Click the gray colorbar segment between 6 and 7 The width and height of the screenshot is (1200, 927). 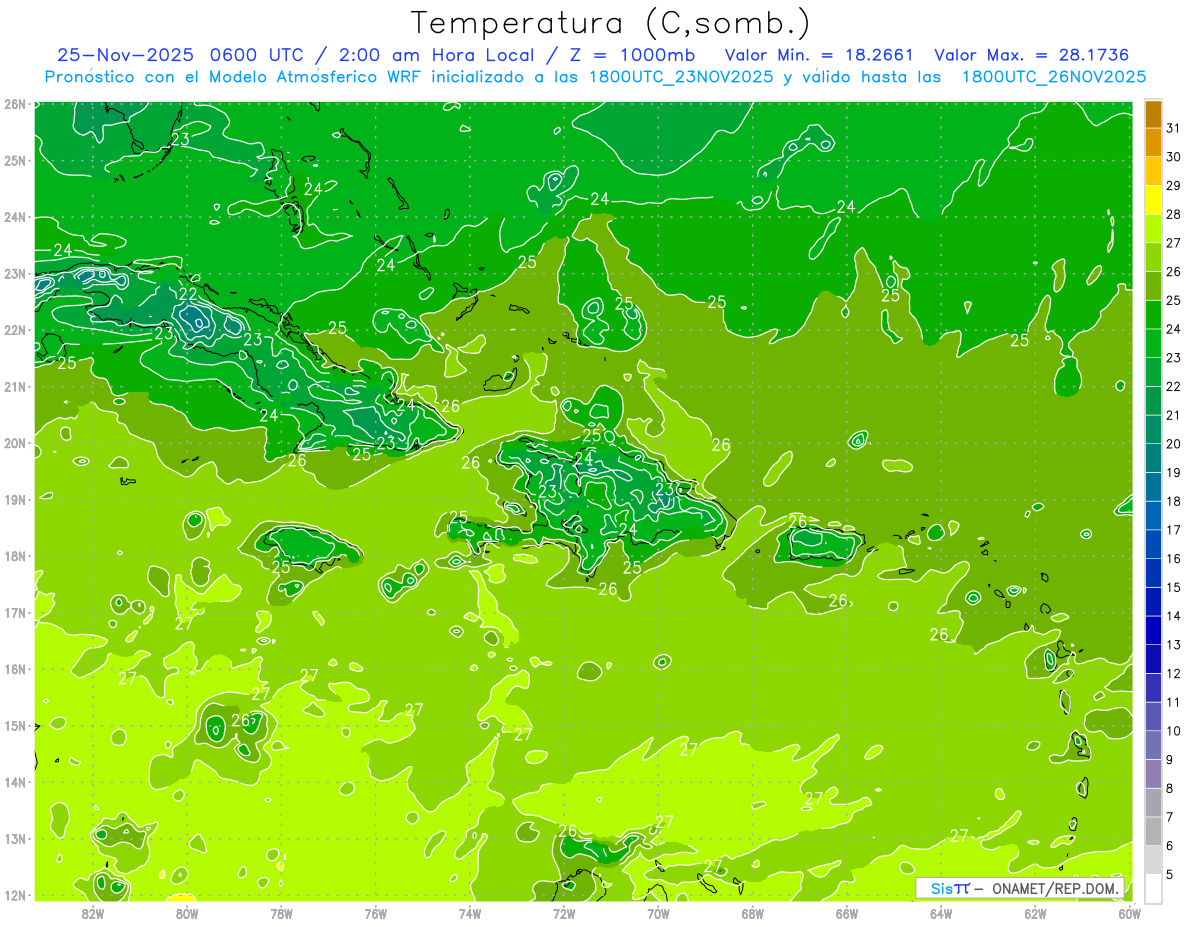(1153, 831)
